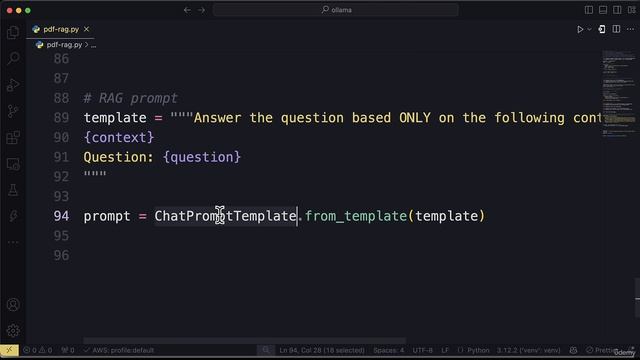
Task: Click the ports forwarded status item
Action: click(x=68, y=350)
